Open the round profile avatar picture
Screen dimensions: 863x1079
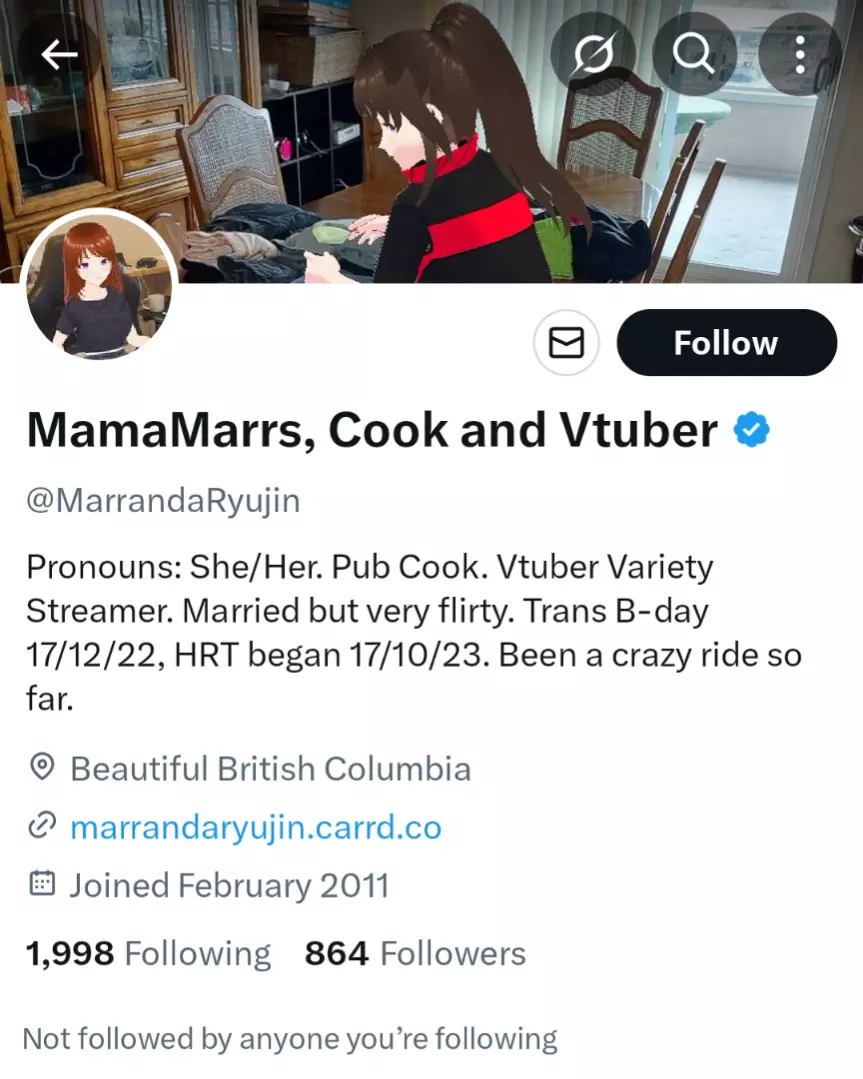coord(98,287)
